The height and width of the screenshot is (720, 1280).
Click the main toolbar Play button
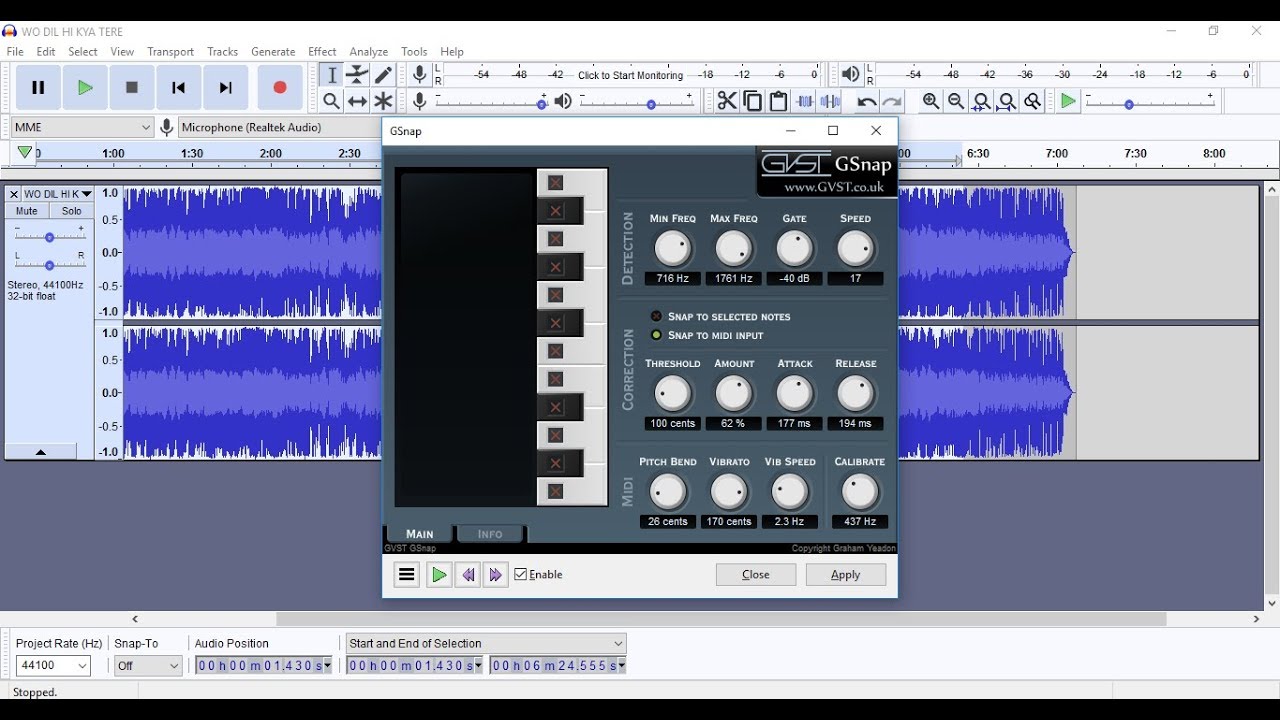pyautogui.click(x=85, y=88)
